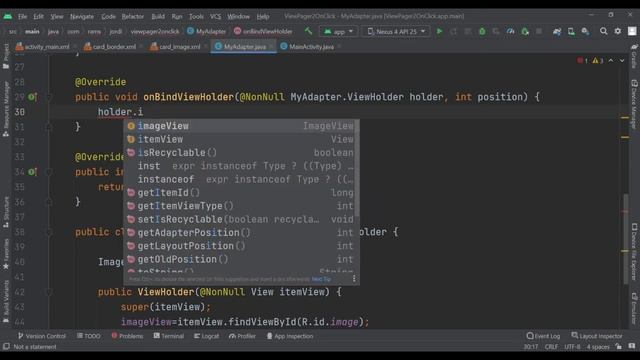Click the Profile app gauge icon
This screenshot has height=360, width=640.
[x=510, y=31]
